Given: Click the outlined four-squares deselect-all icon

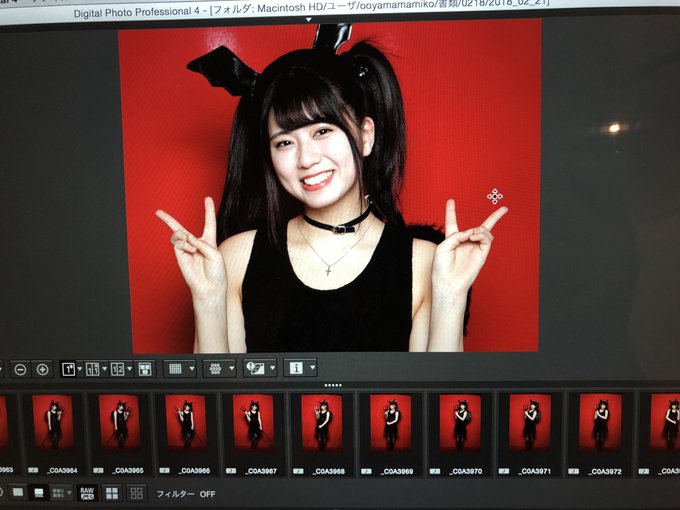Looking at the screenshot, I should (x=137, y=493).
